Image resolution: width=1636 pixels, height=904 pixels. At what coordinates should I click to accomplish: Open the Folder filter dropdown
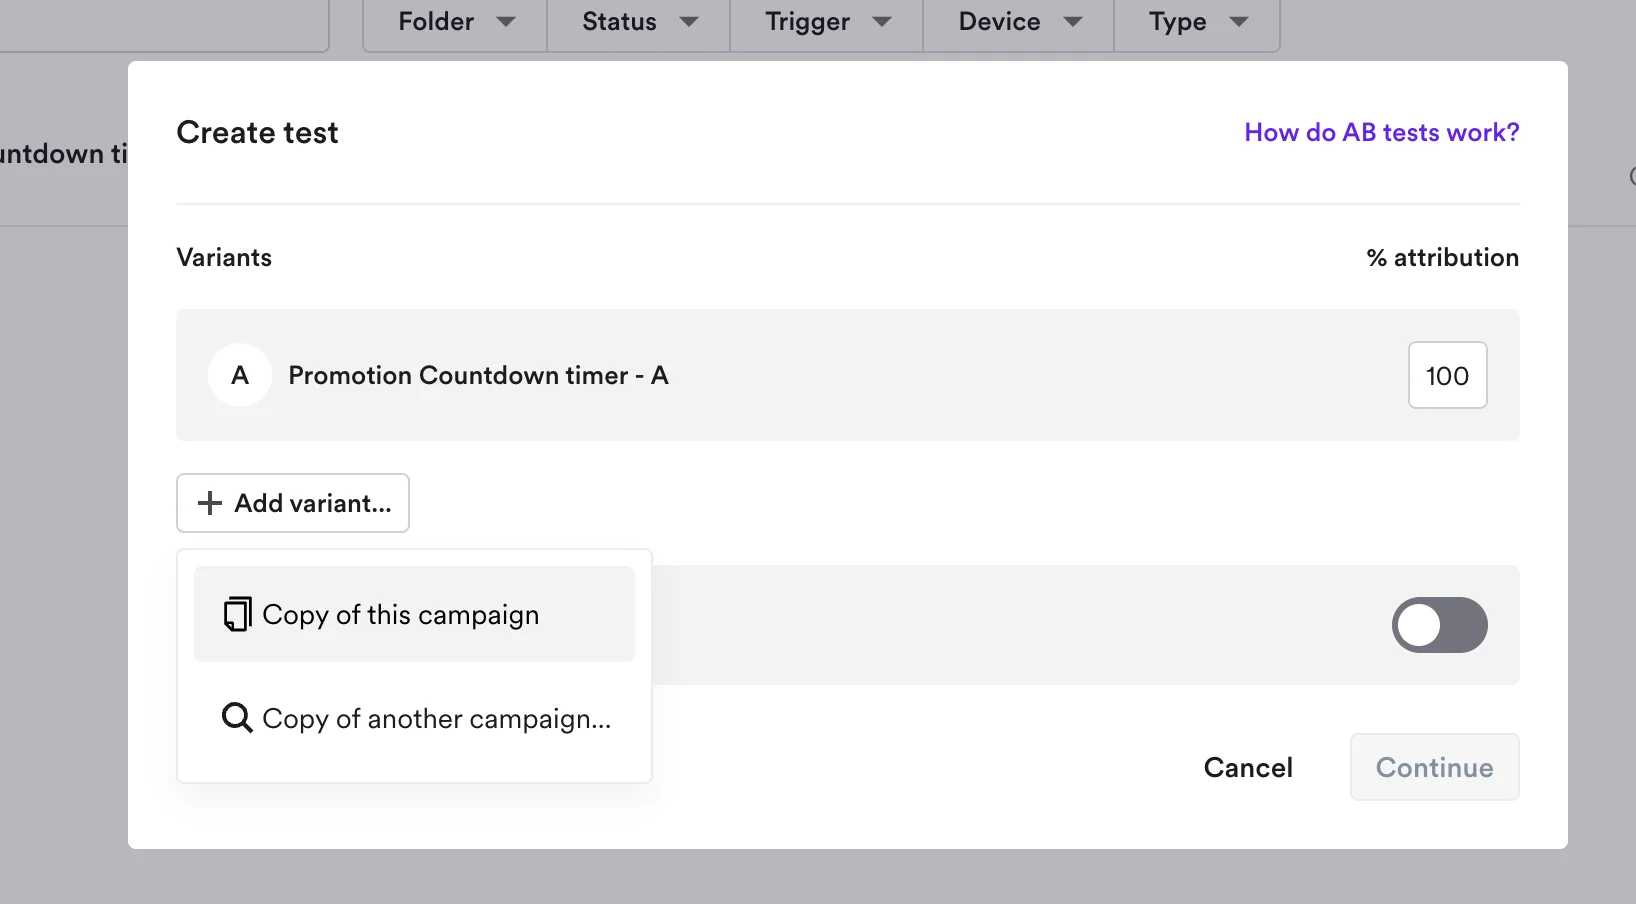coord(455,22)
